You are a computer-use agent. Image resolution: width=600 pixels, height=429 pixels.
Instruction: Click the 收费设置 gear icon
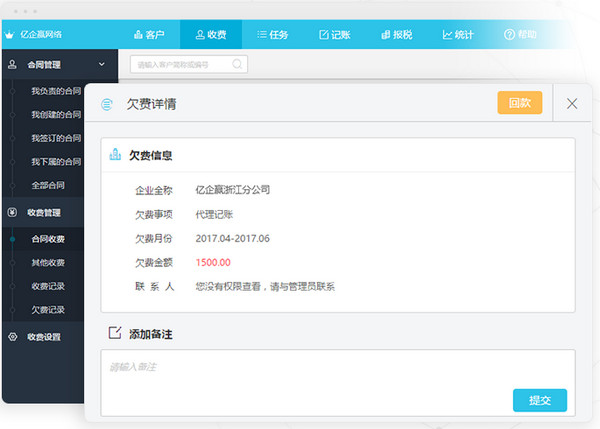click(12, 337)
